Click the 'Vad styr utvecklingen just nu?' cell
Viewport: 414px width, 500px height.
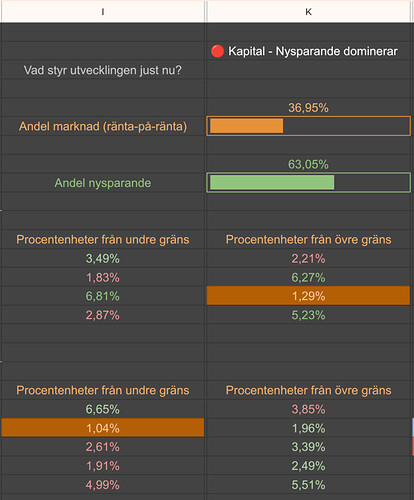coord(103,70)
